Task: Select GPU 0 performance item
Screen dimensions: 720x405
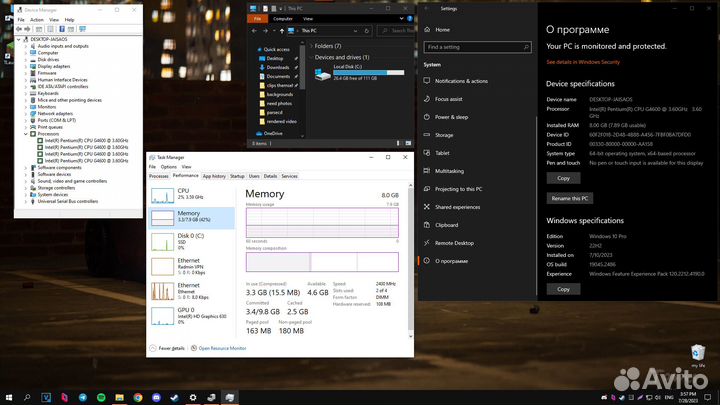Action: click(x=191, y=315)
